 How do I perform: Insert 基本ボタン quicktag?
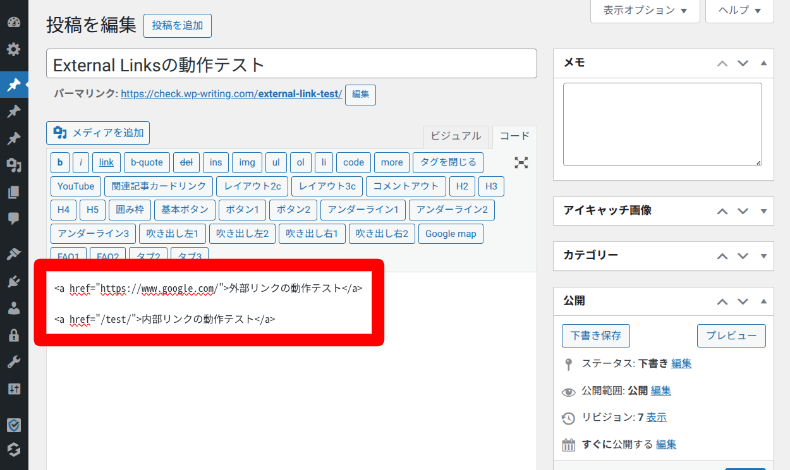184,210
